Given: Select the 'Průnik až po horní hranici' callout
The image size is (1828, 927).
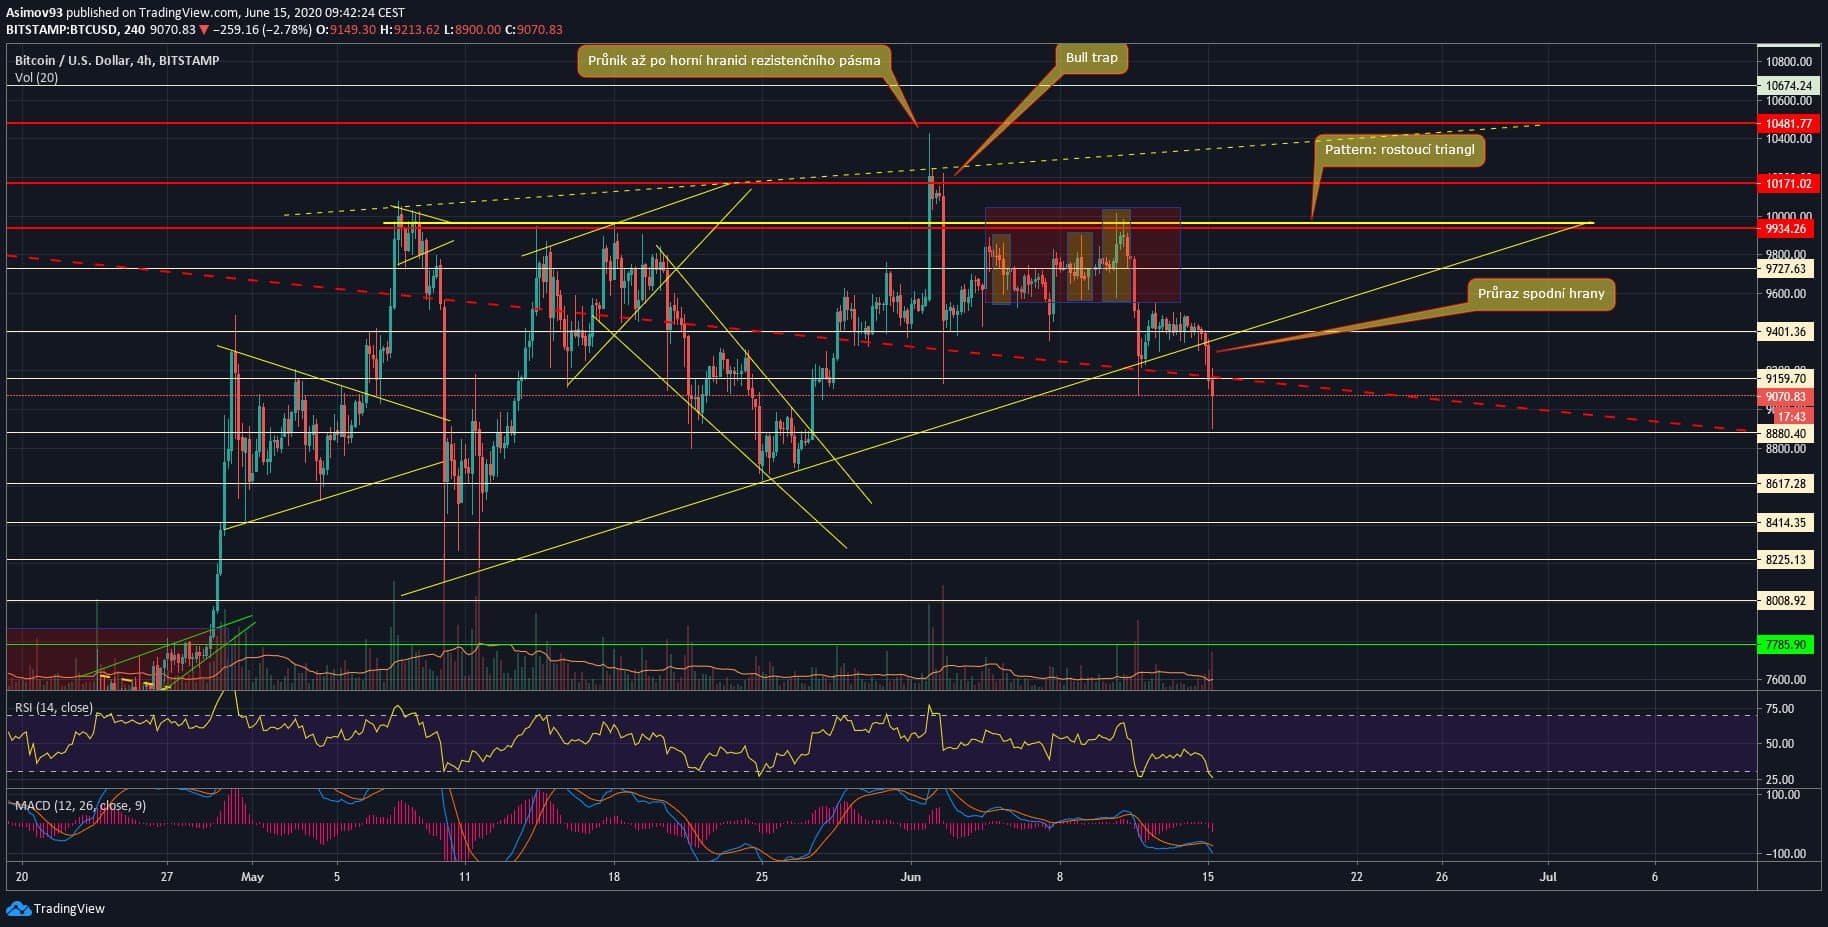Looking at the screenshot, I should pyautogui.click(x=734, y=61).
